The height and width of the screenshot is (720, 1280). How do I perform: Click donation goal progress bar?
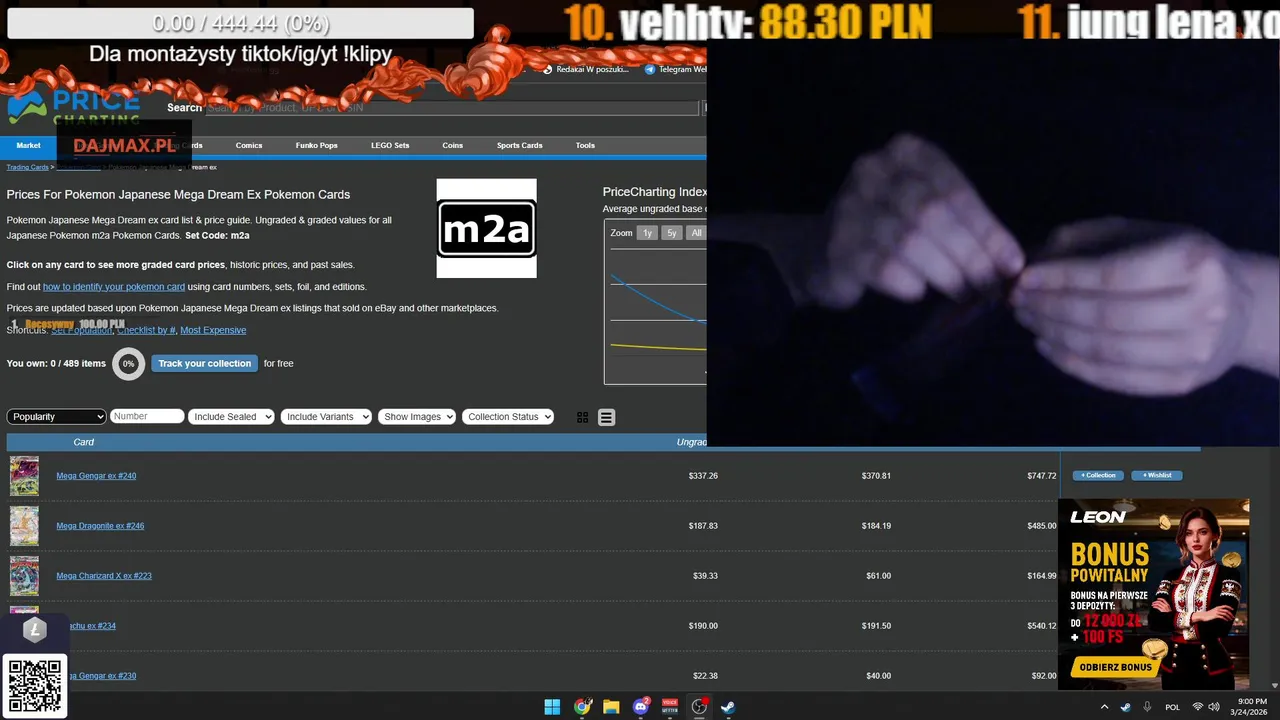[x=240, y=23]
